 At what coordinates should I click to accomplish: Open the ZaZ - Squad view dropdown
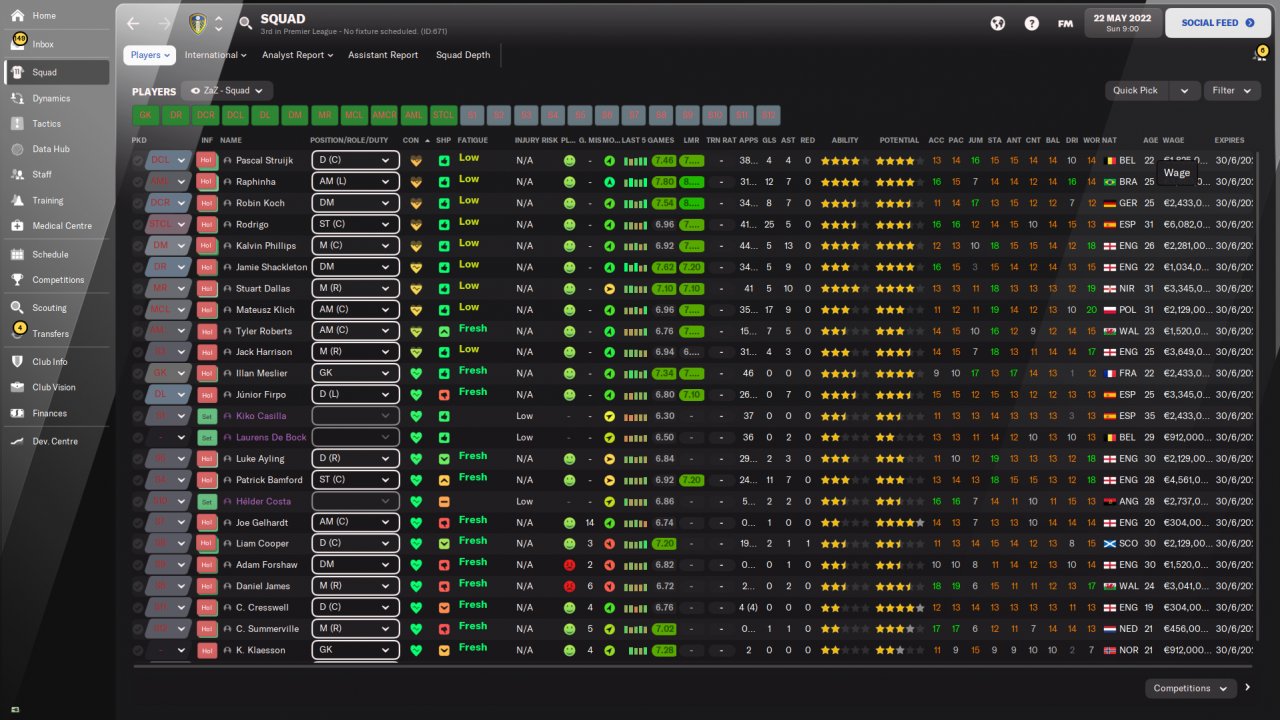click(226, 91)
